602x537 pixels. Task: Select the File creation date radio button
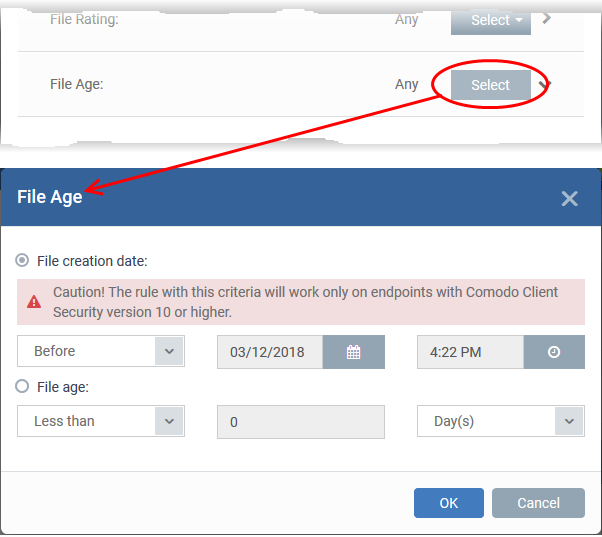point(22,261)
